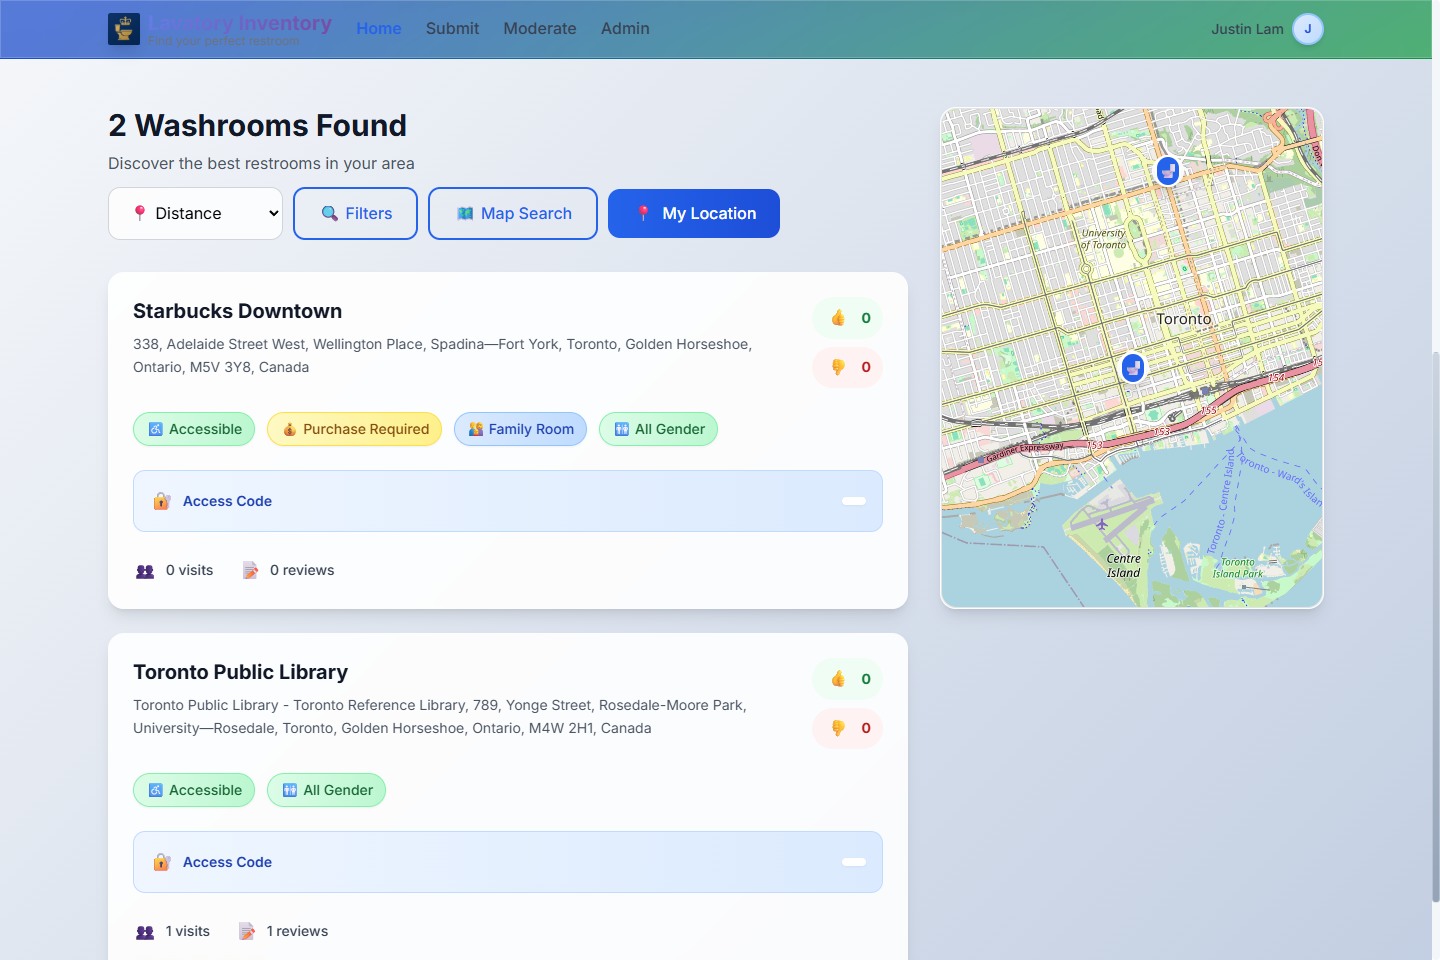Click Toronto Public Library Access Code lock icon

(x=162, y=862)
